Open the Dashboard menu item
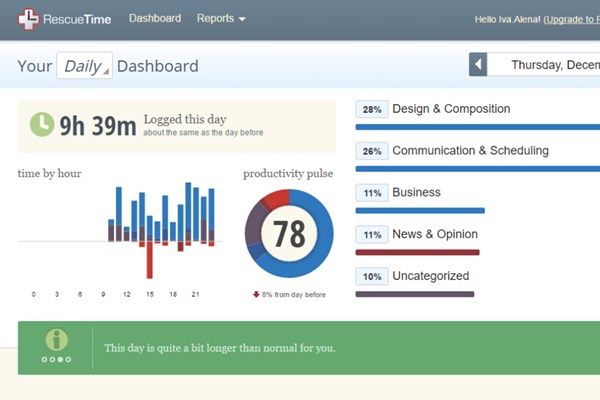 pos(155,18)
